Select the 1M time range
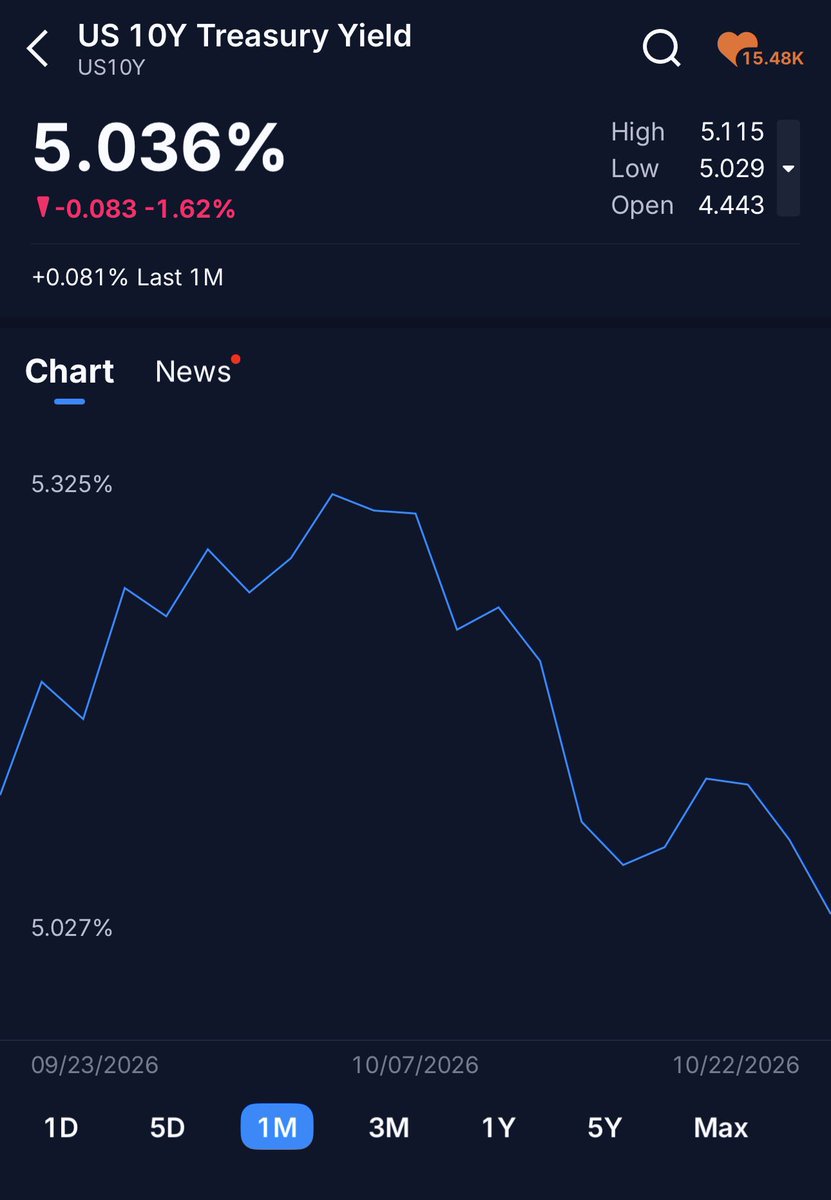831x1200 pixels. 277,1127
